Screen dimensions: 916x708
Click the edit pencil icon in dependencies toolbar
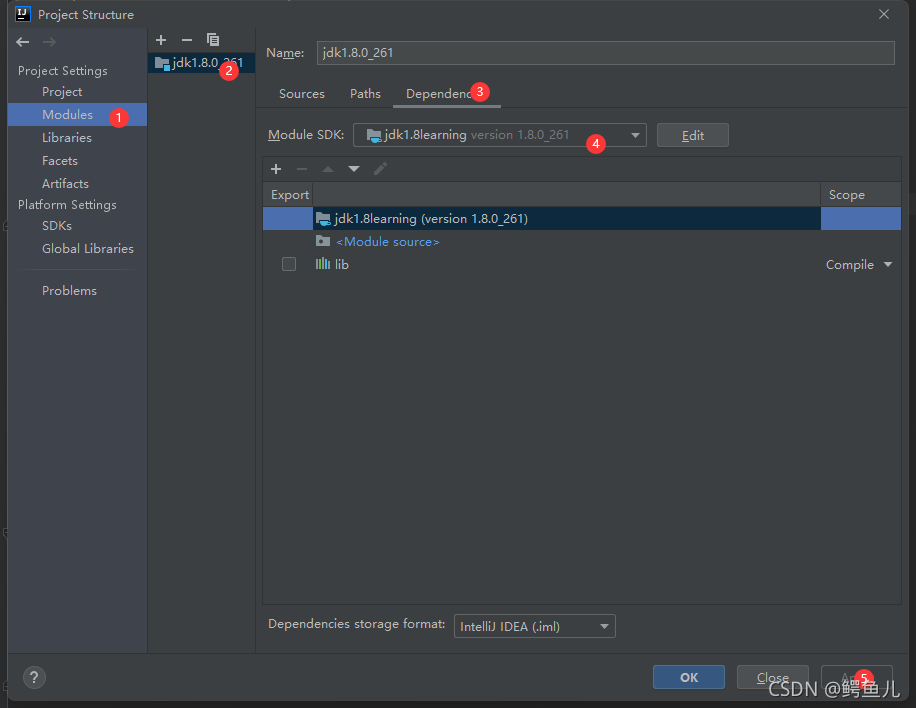[x=380, y=169]
